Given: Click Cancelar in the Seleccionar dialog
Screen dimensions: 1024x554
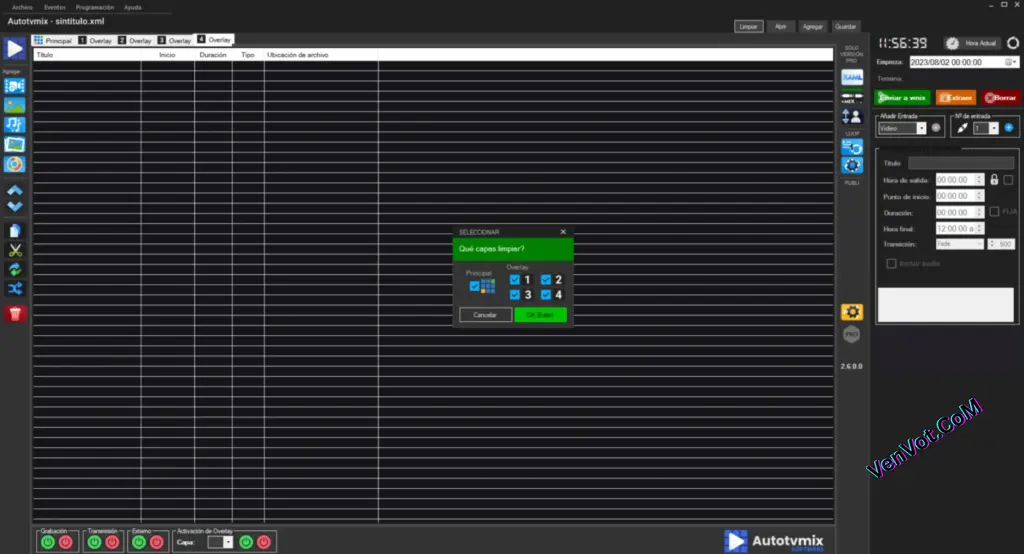Looking at the screenshot, I should click(485, 315).
